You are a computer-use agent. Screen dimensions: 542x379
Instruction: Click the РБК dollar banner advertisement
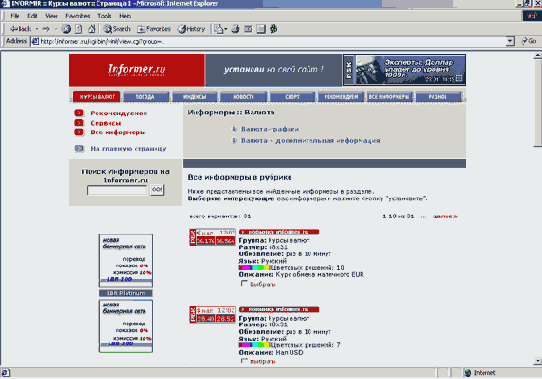pos(404,70)
